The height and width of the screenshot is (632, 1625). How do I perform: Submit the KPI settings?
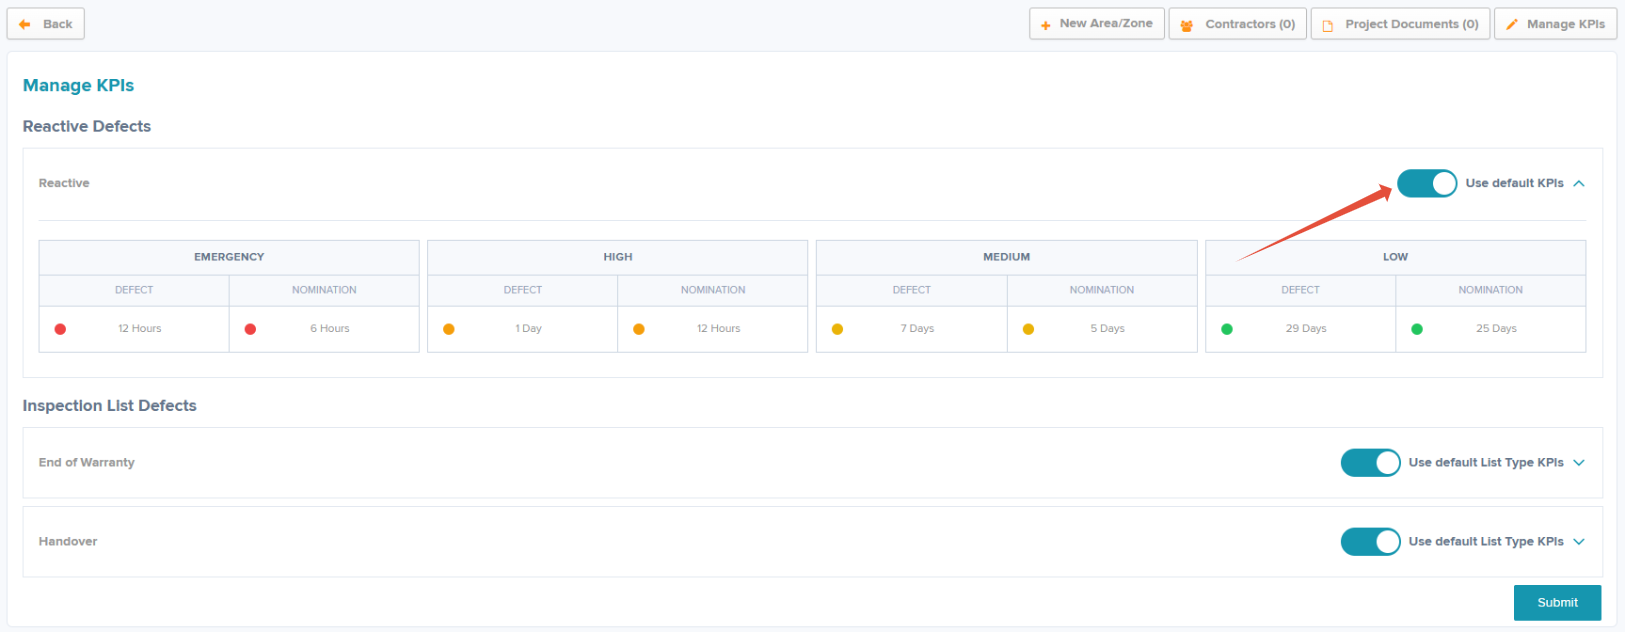pyautogui.click(x=1557, y=603)
